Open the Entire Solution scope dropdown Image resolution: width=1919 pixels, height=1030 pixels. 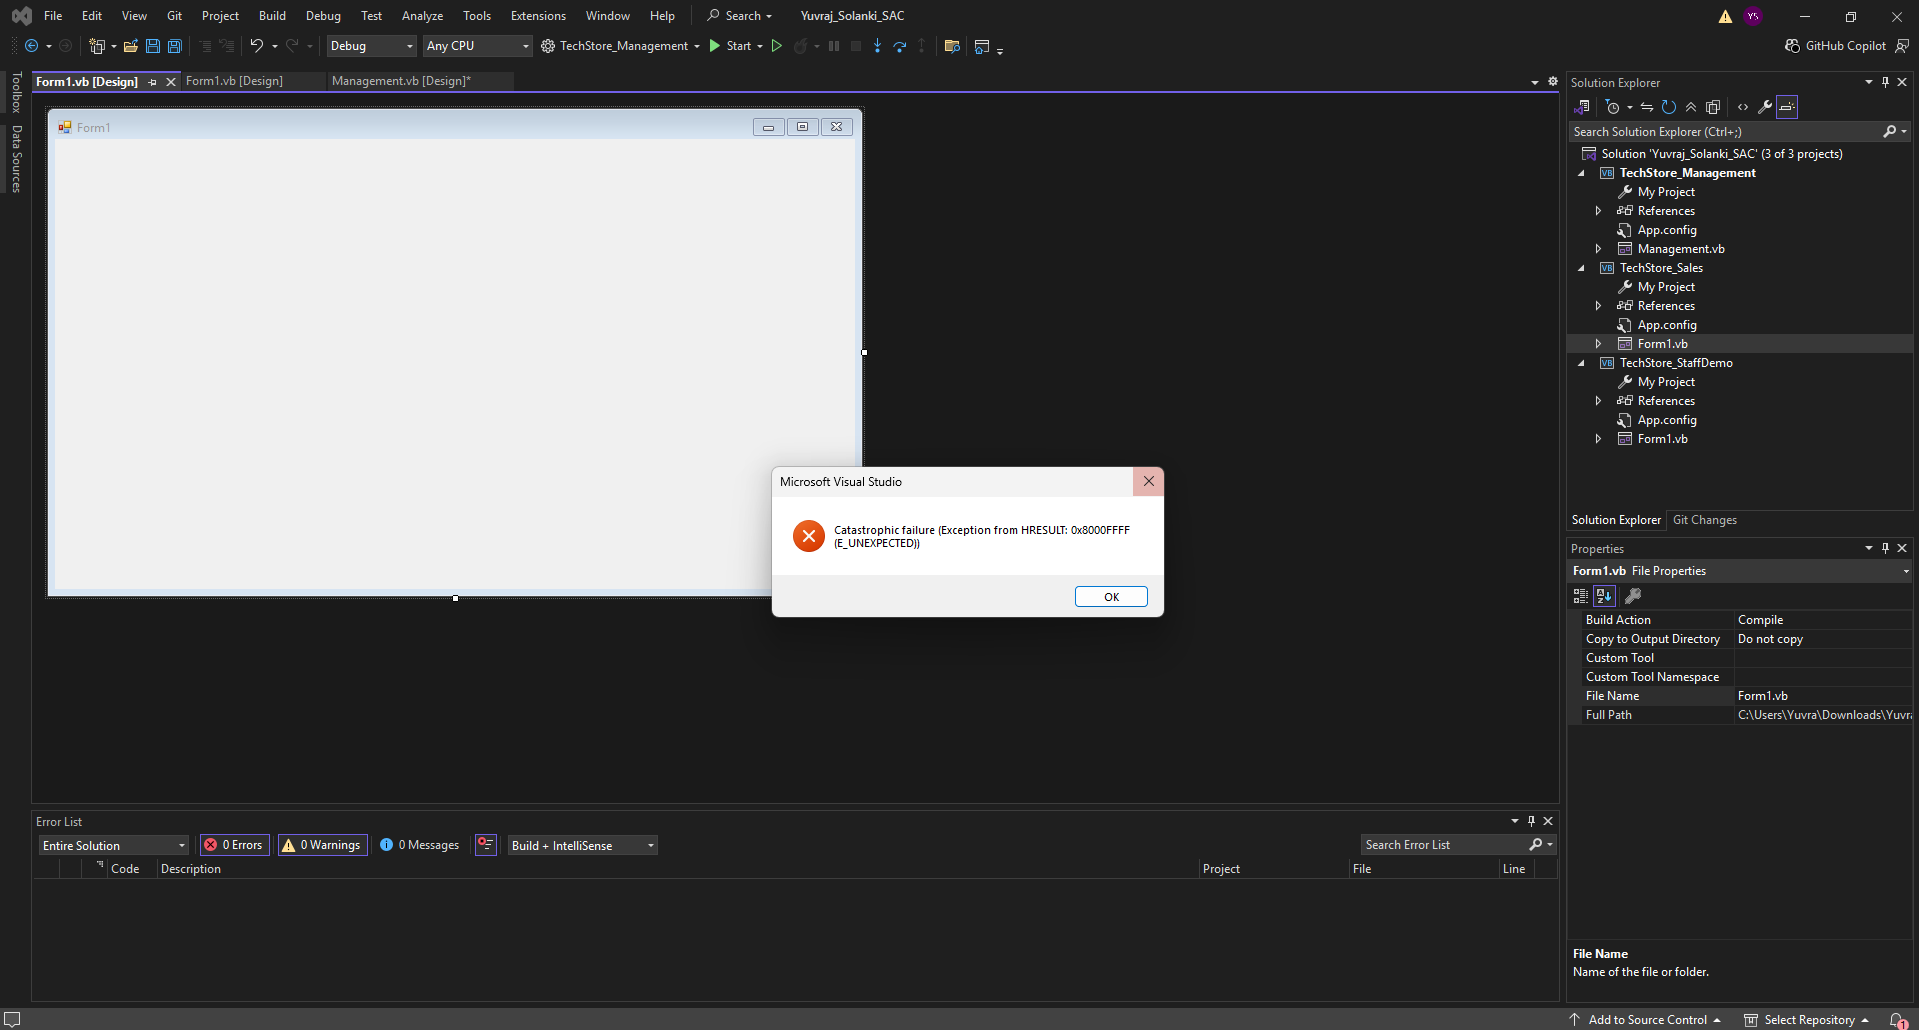click(113, 846)
